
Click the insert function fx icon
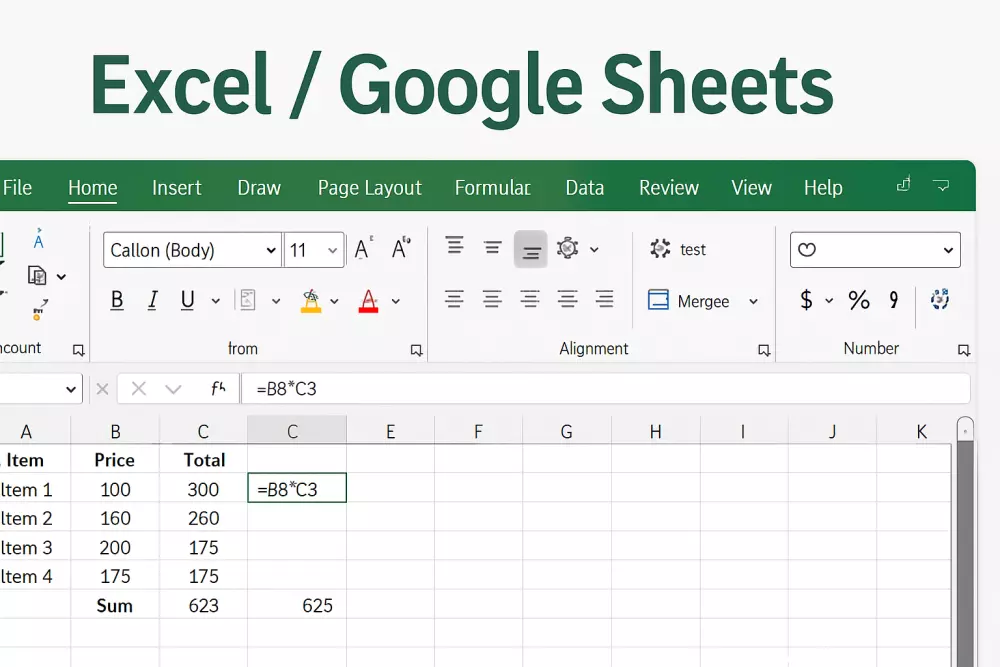pyautogui.click(x=218, y=388)
